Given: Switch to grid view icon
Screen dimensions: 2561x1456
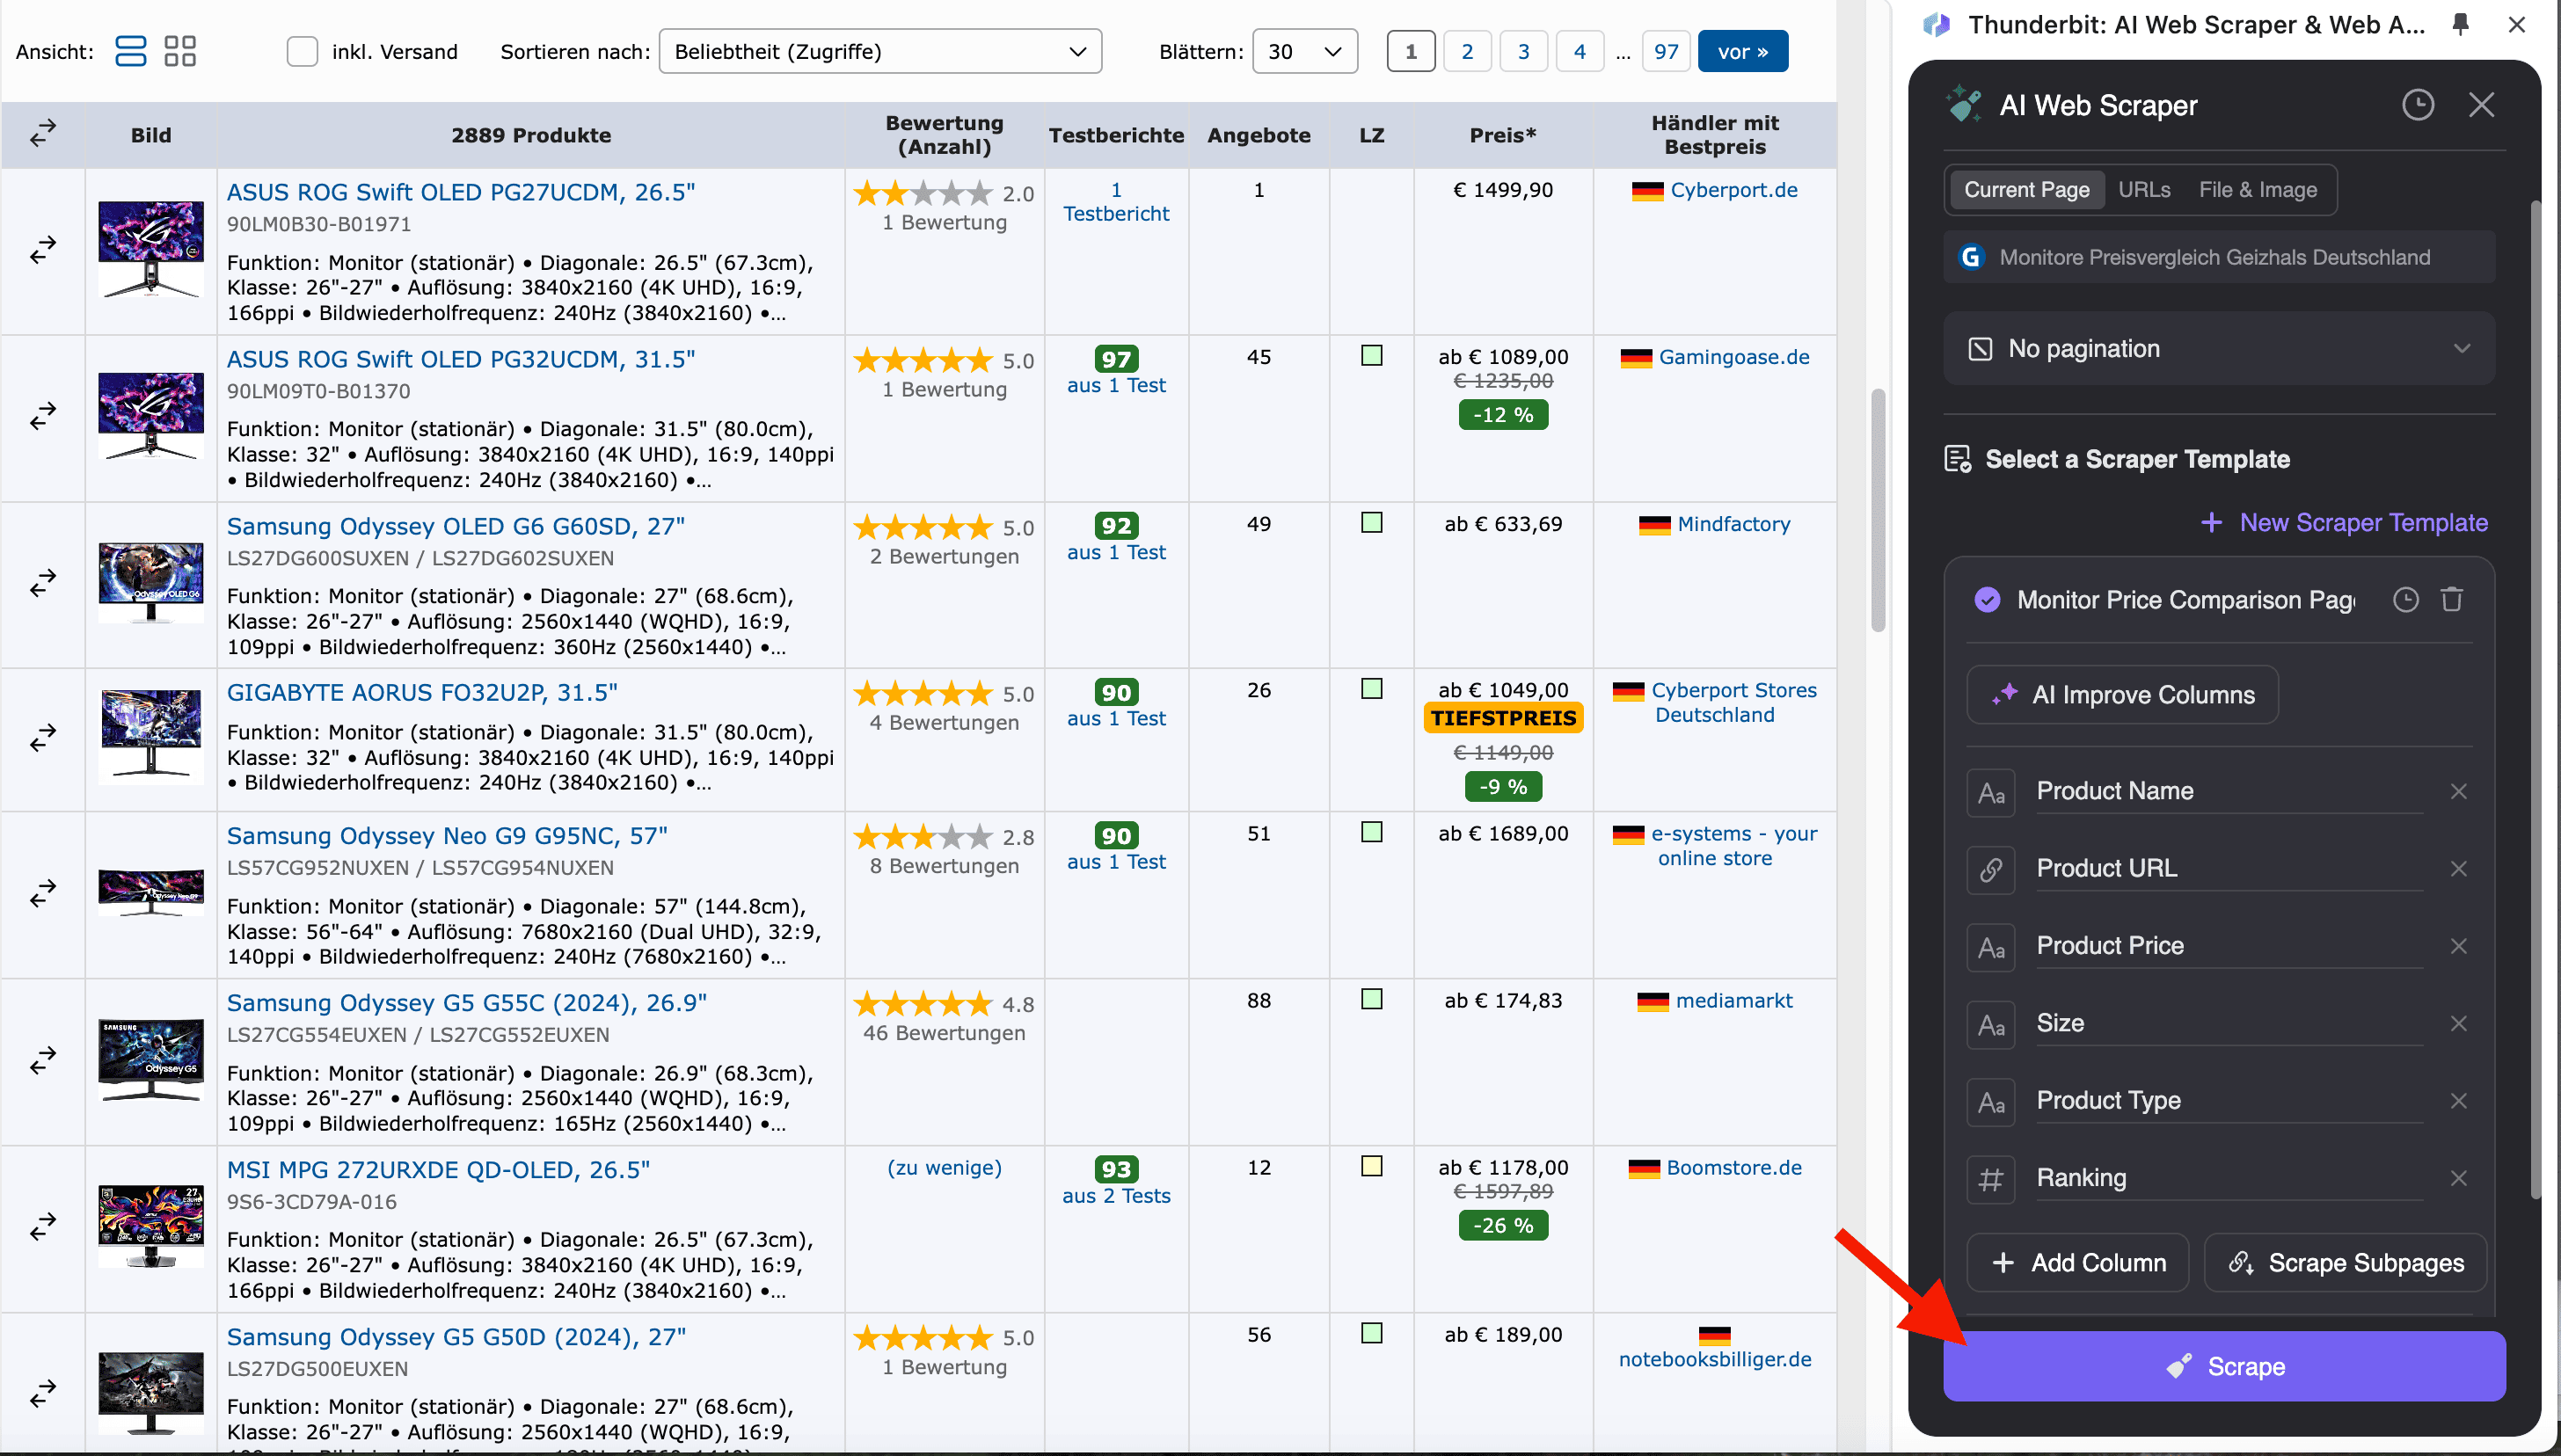Looking at the screenshot, I should coord(180,51).
